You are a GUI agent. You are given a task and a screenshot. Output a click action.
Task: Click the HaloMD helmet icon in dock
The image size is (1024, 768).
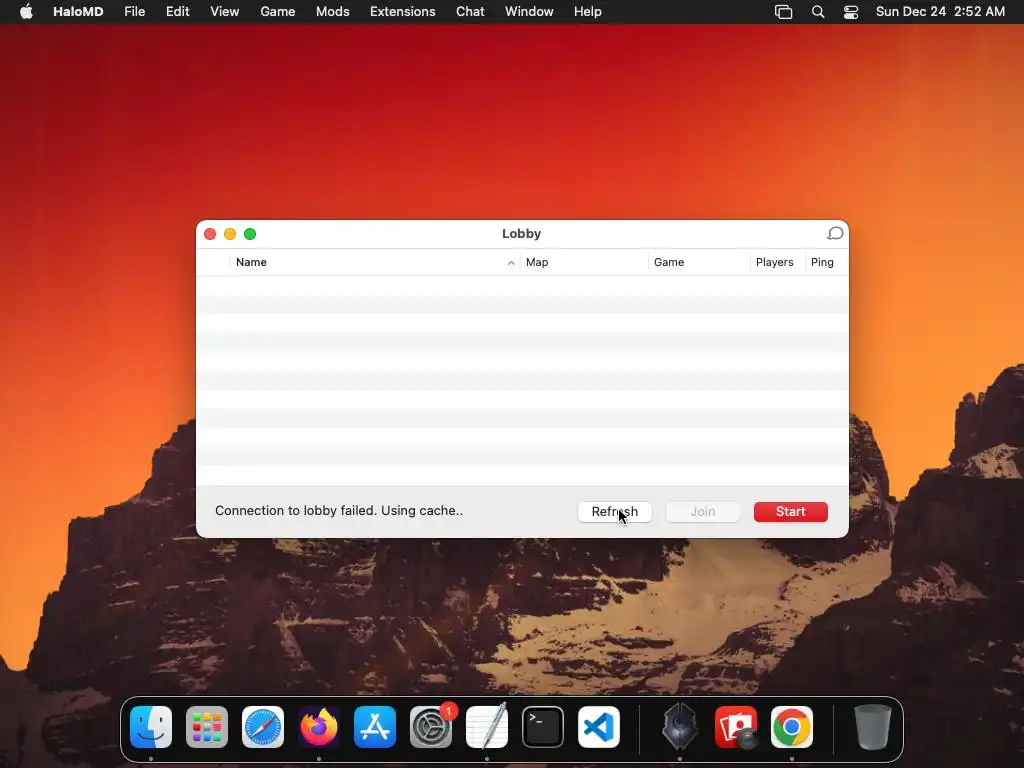[x=680, y=727]
